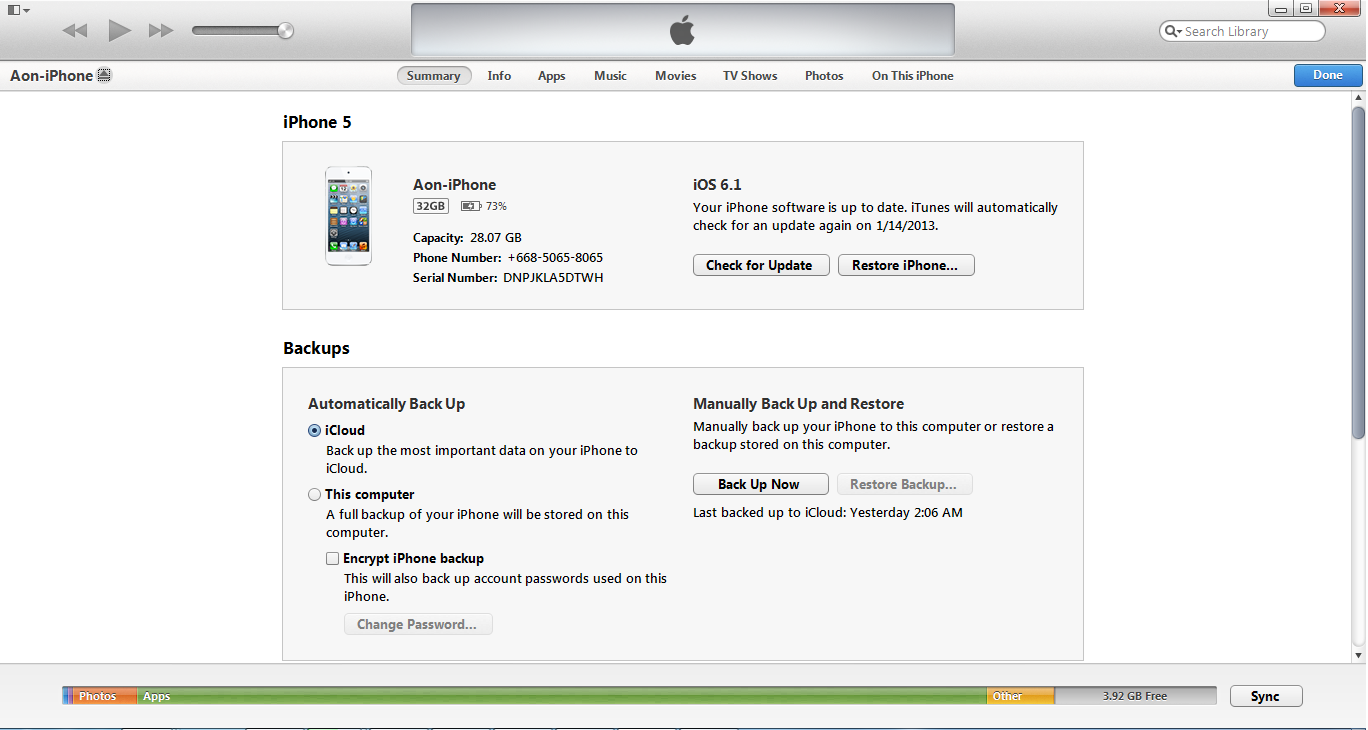
Task: Open the search magnifier options dropdown
Action: click(1172, 32)
